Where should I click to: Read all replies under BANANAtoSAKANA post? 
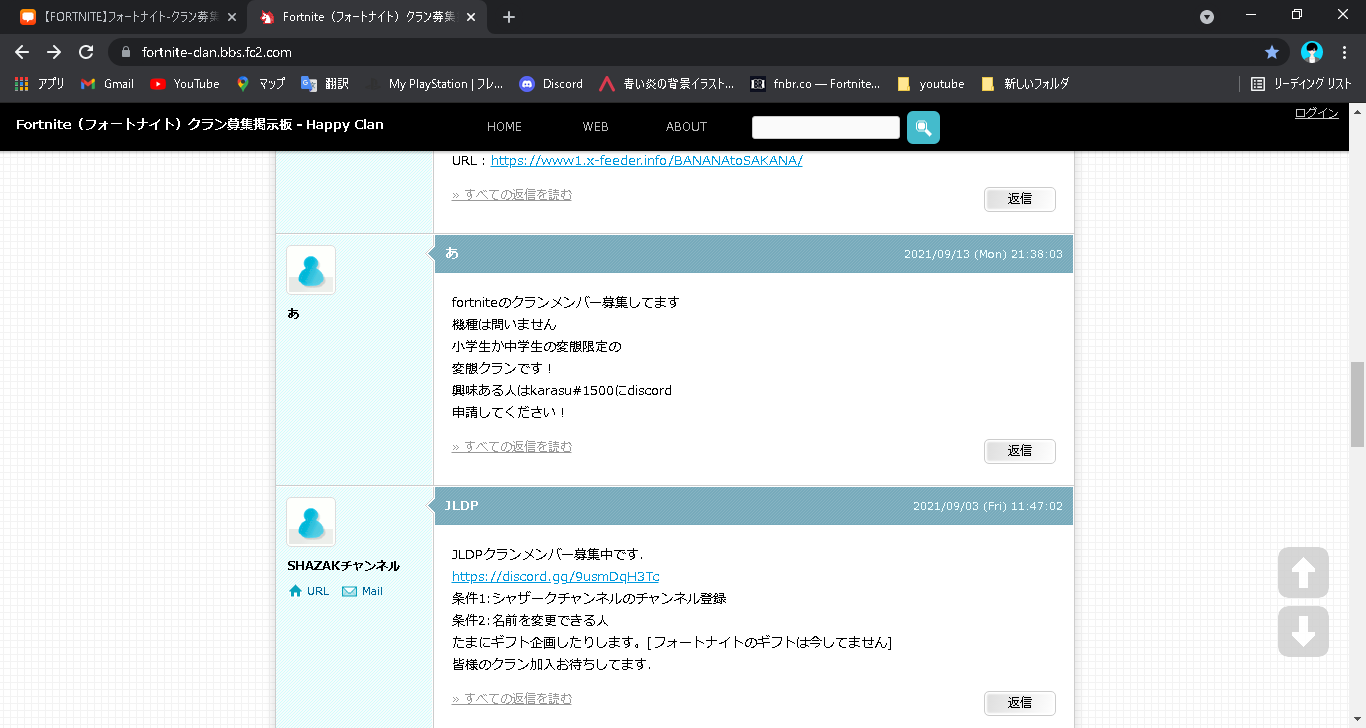pos(512,195)
